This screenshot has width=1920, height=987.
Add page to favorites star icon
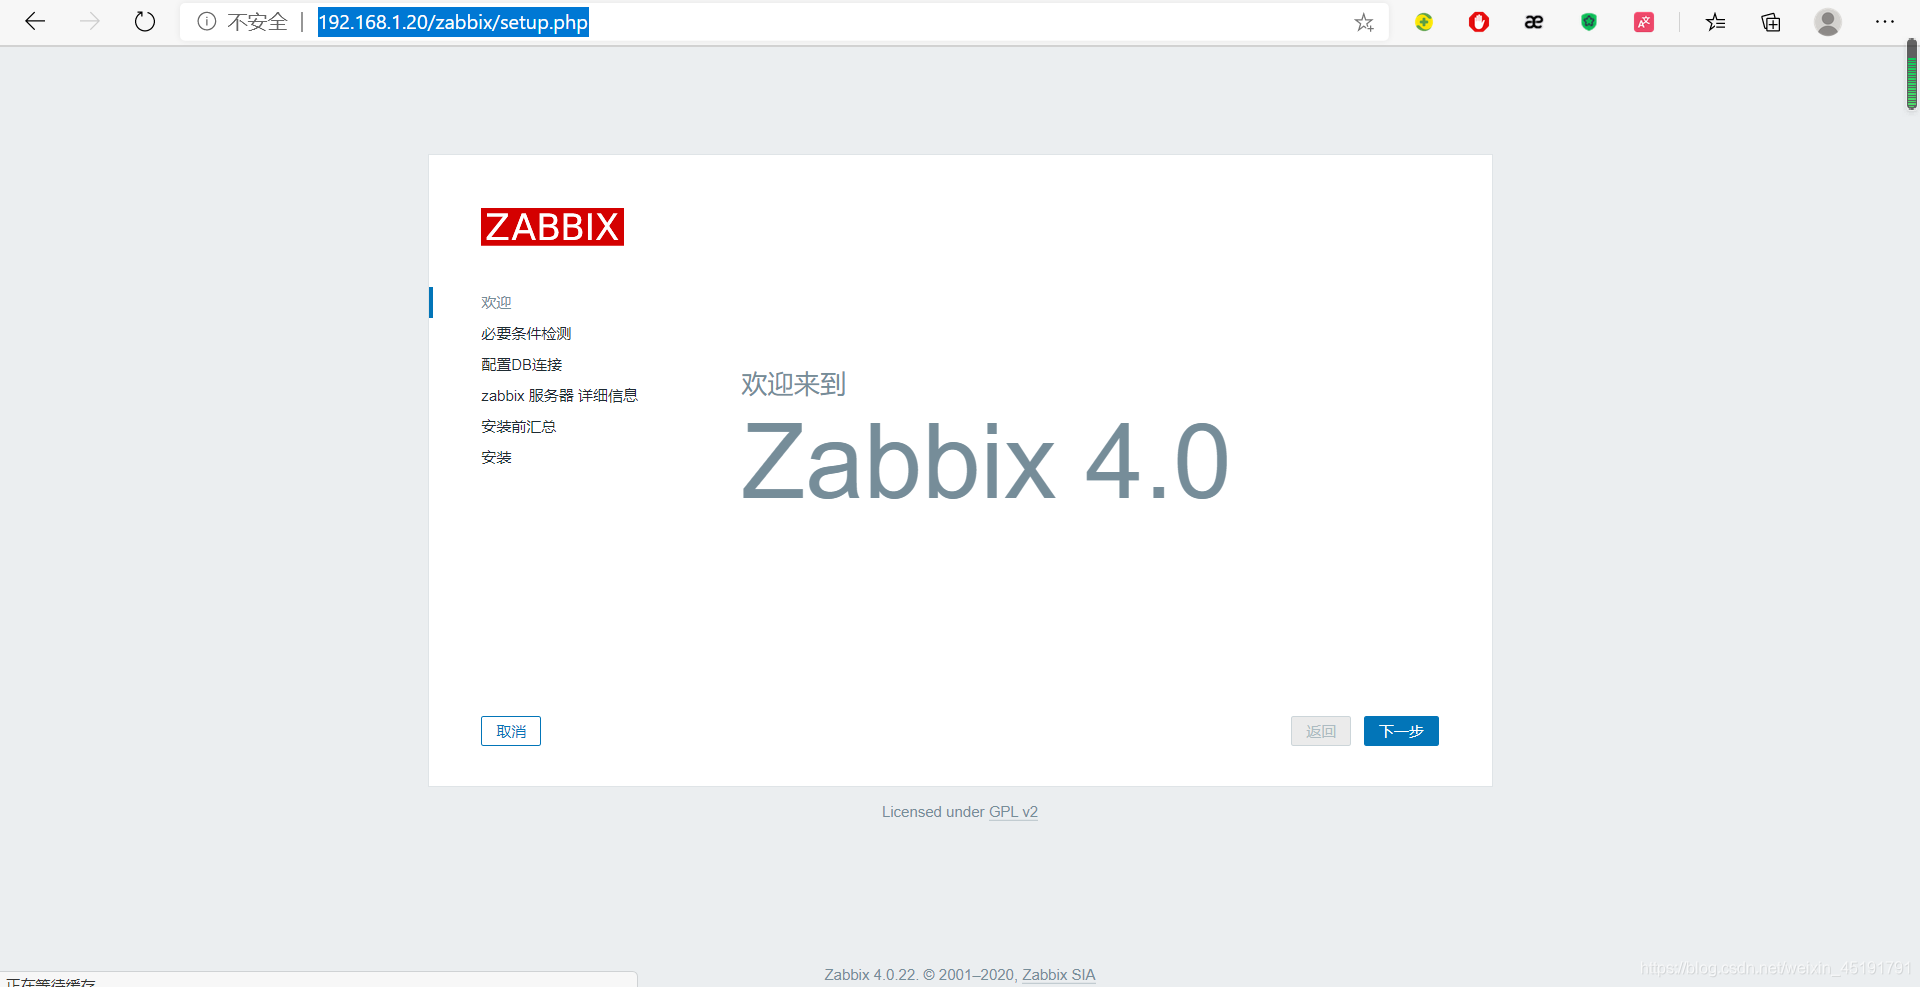[1364, 22]
